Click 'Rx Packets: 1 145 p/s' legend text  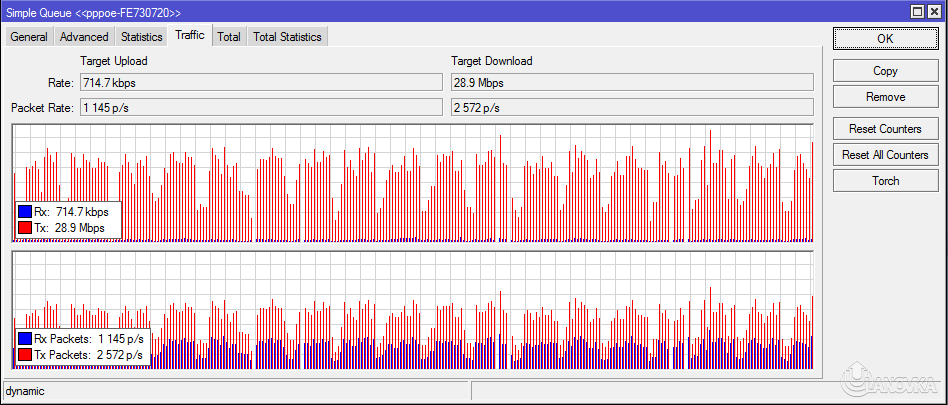coord(89,339)
